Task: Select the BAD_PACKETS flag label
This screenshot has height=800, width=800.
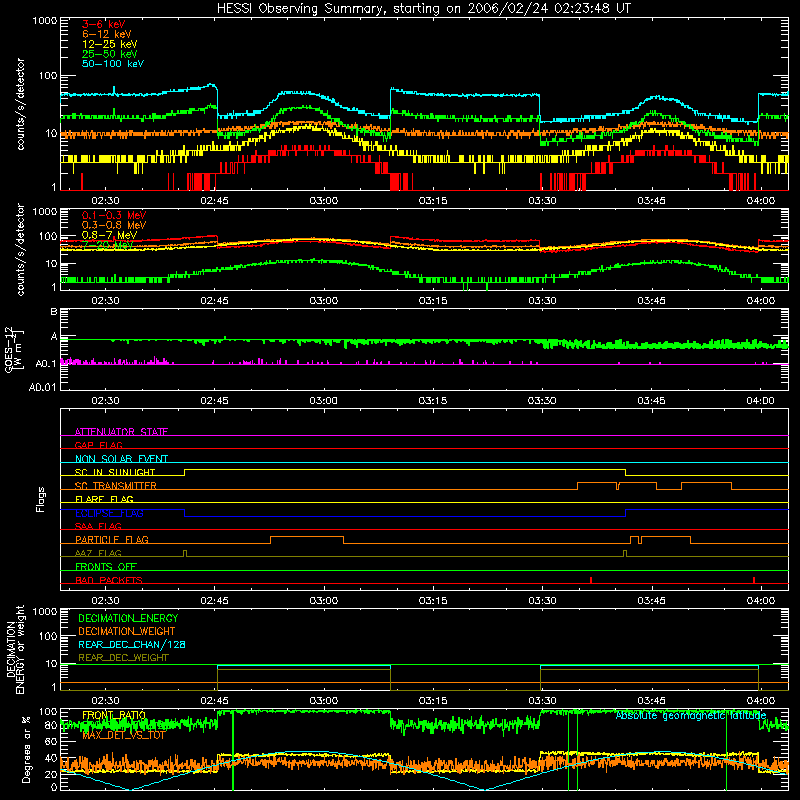Action: pyautogui.click(x=109, y=580)
